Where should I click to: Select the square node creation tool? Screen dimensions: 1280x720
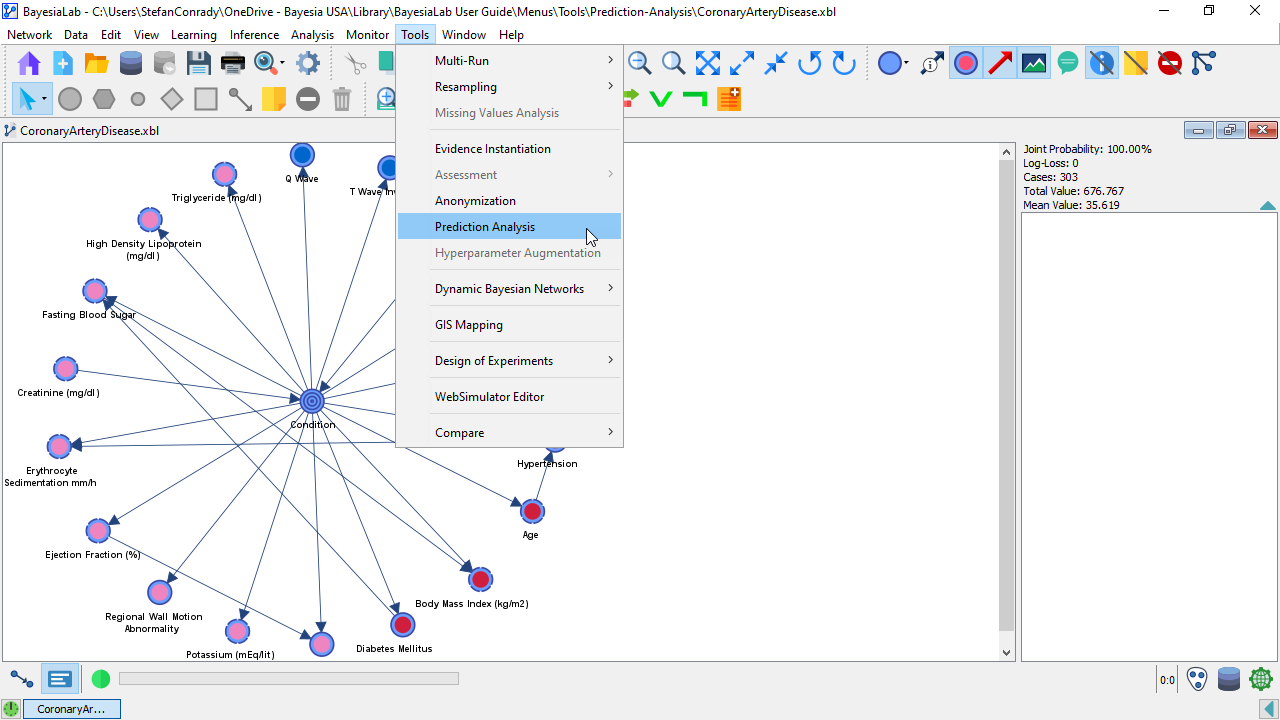pos(206,99)
